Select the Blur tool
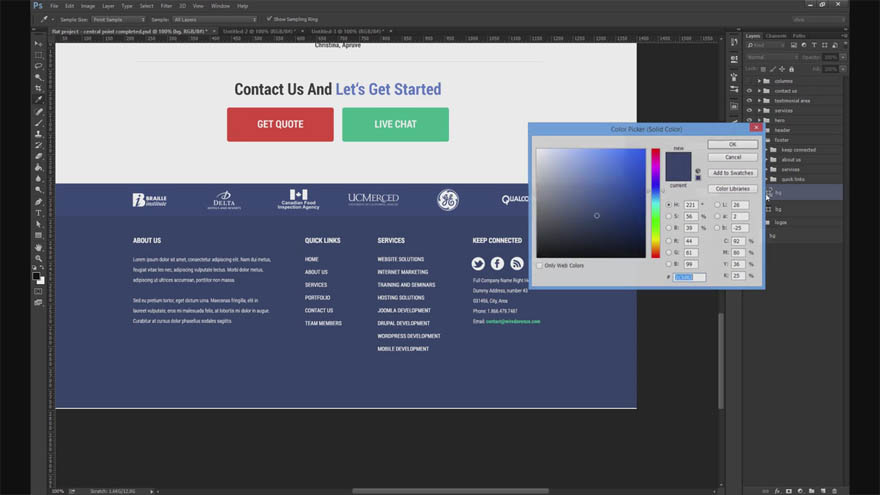 coord(38,179)
